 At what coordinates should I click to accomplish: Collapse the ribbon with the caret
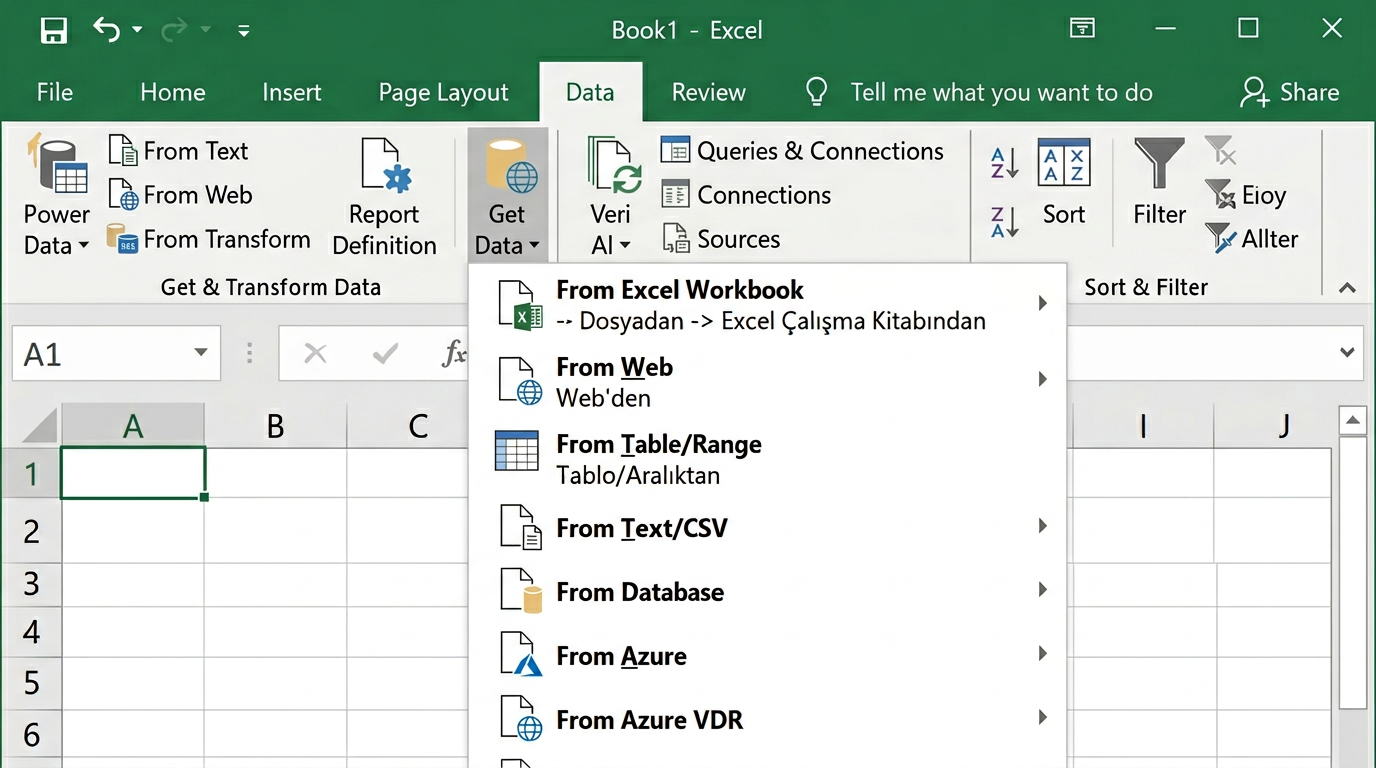(x=1347, y=288)
